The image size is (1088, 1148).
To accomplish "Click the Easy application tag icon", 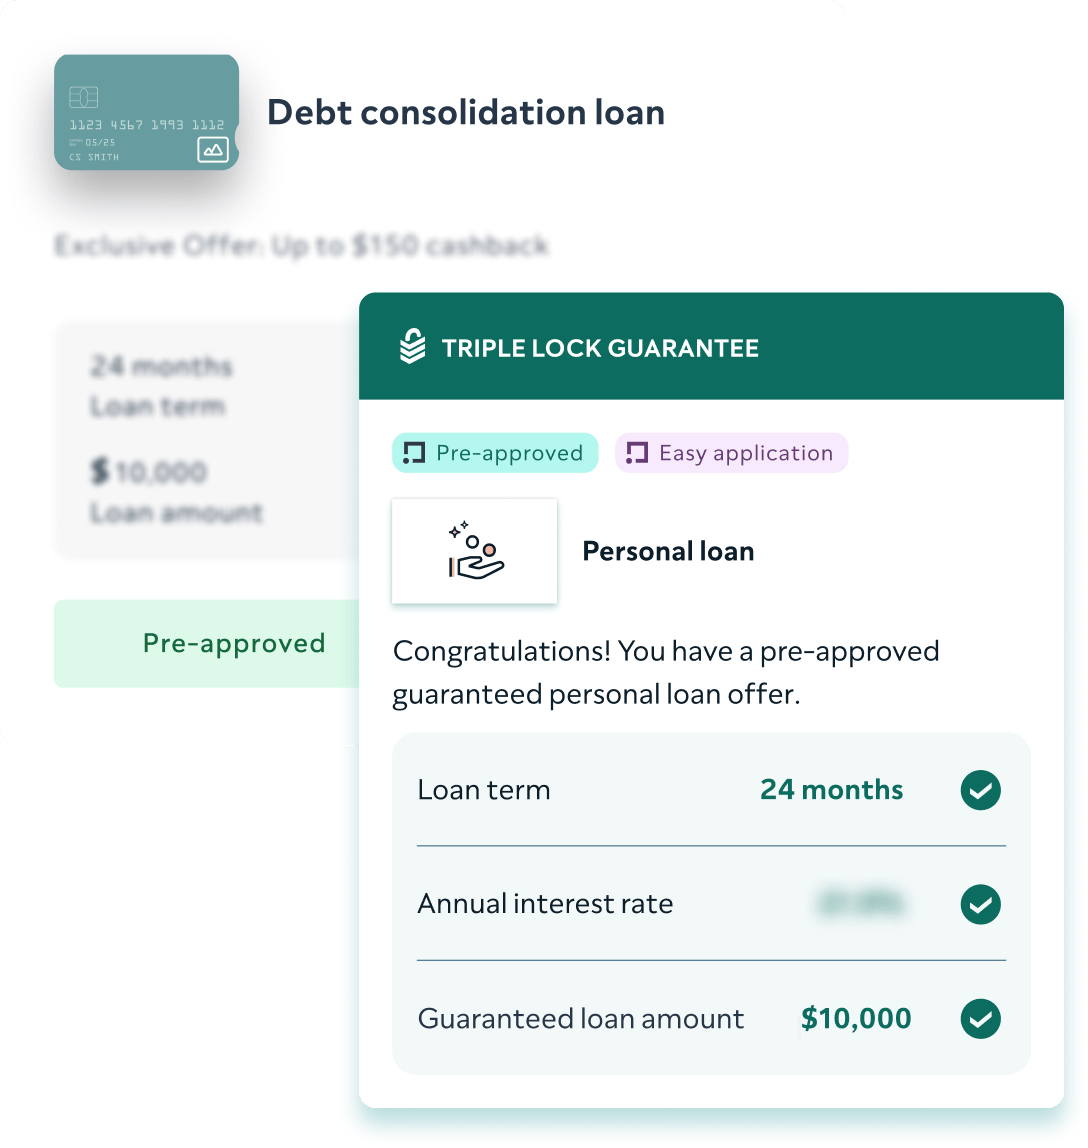I will (x=637, y=453).
